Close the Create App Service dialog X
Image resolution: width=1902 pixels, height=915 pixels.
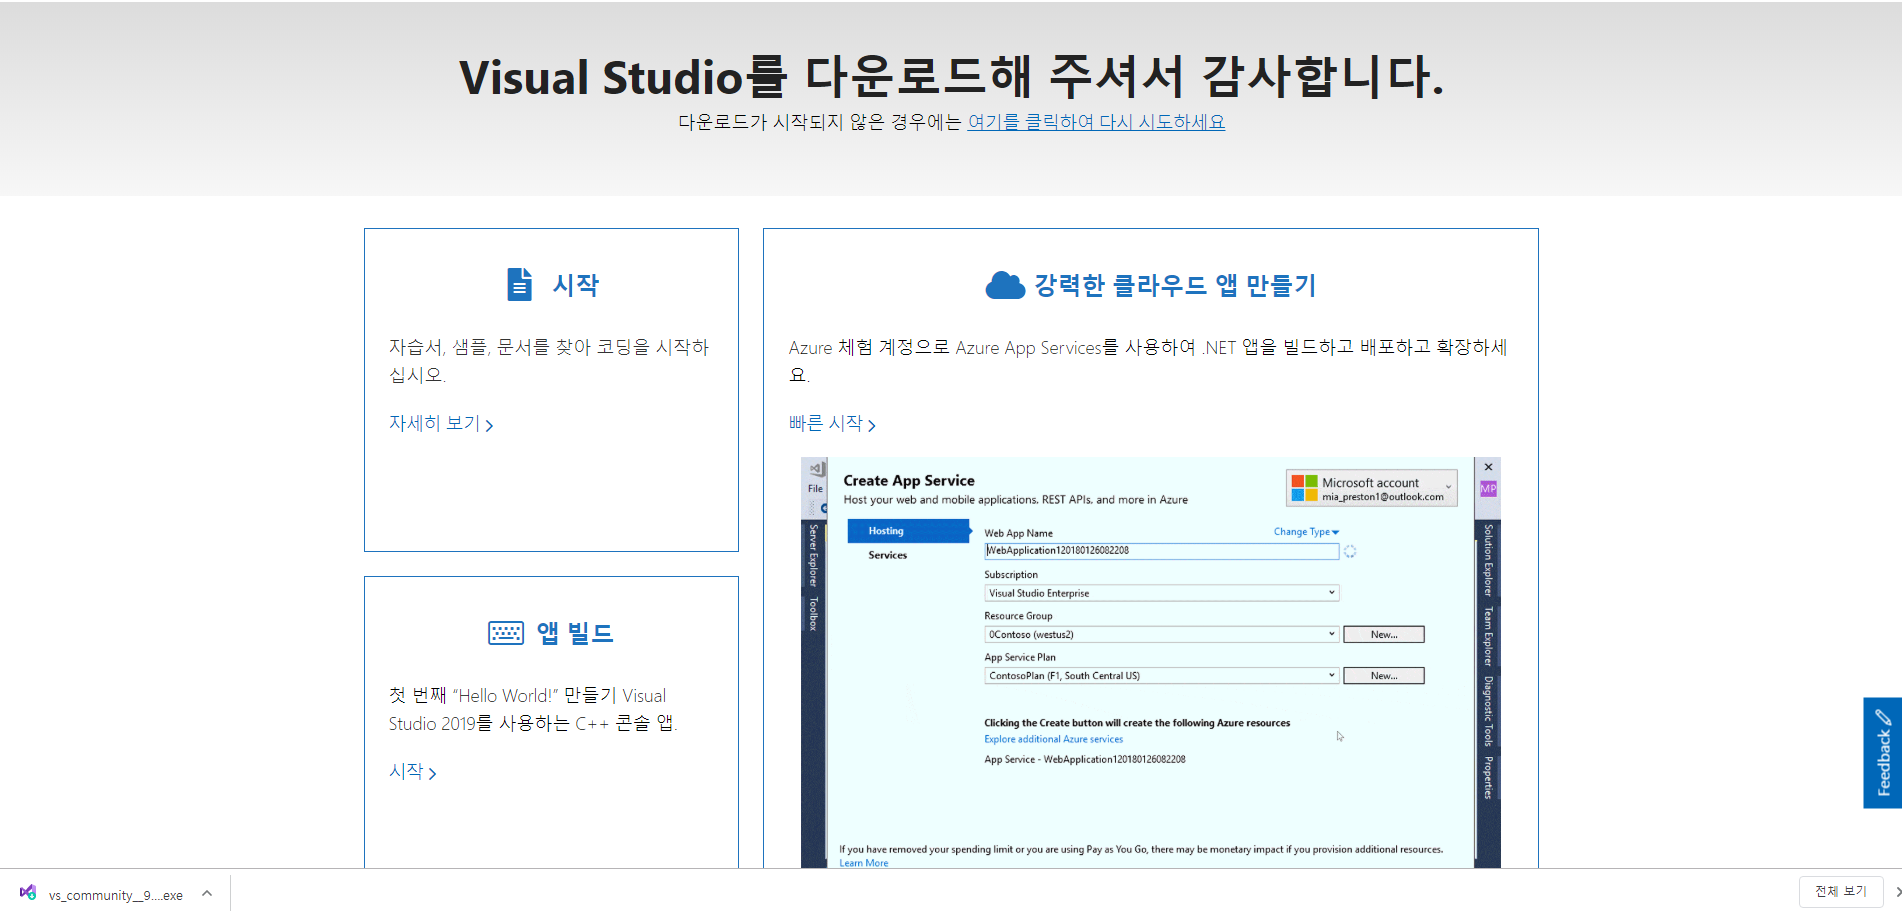coord(1488,467)
